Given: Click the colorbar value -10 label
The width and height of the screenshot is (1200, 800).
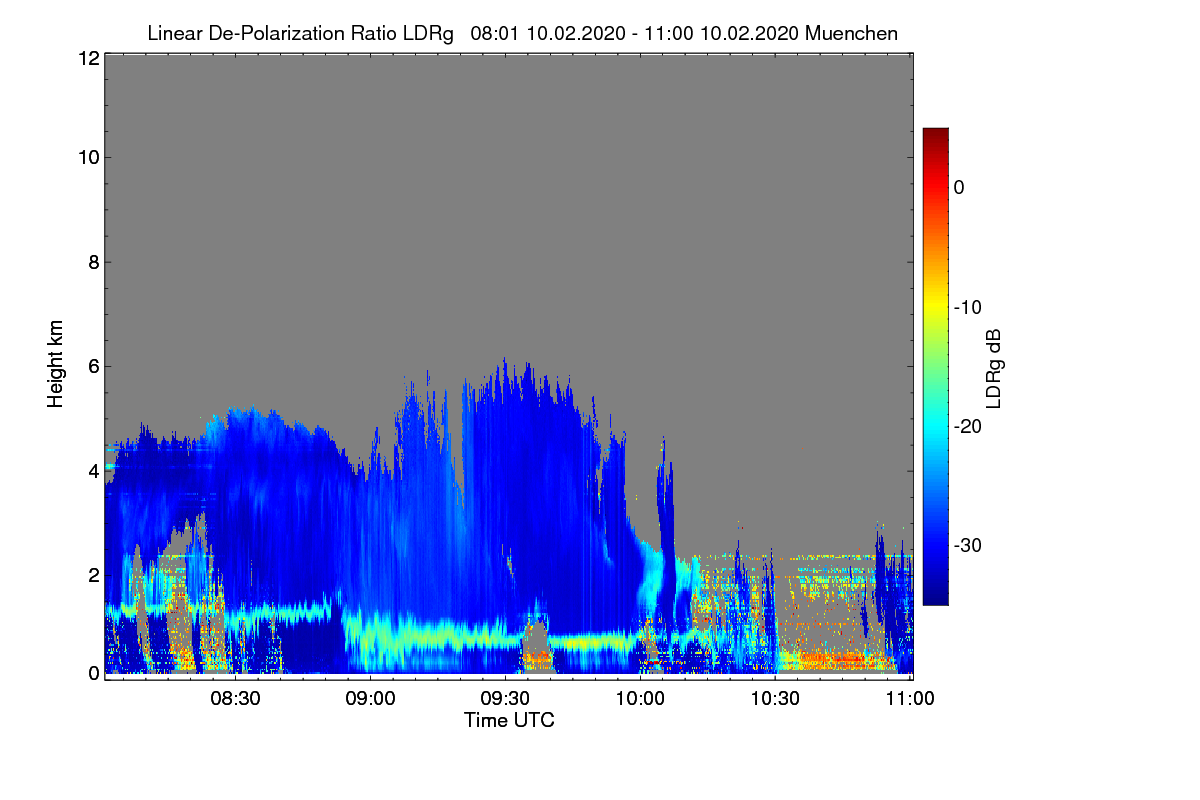Looking at the screenshot, I should (x=967, y=307).
